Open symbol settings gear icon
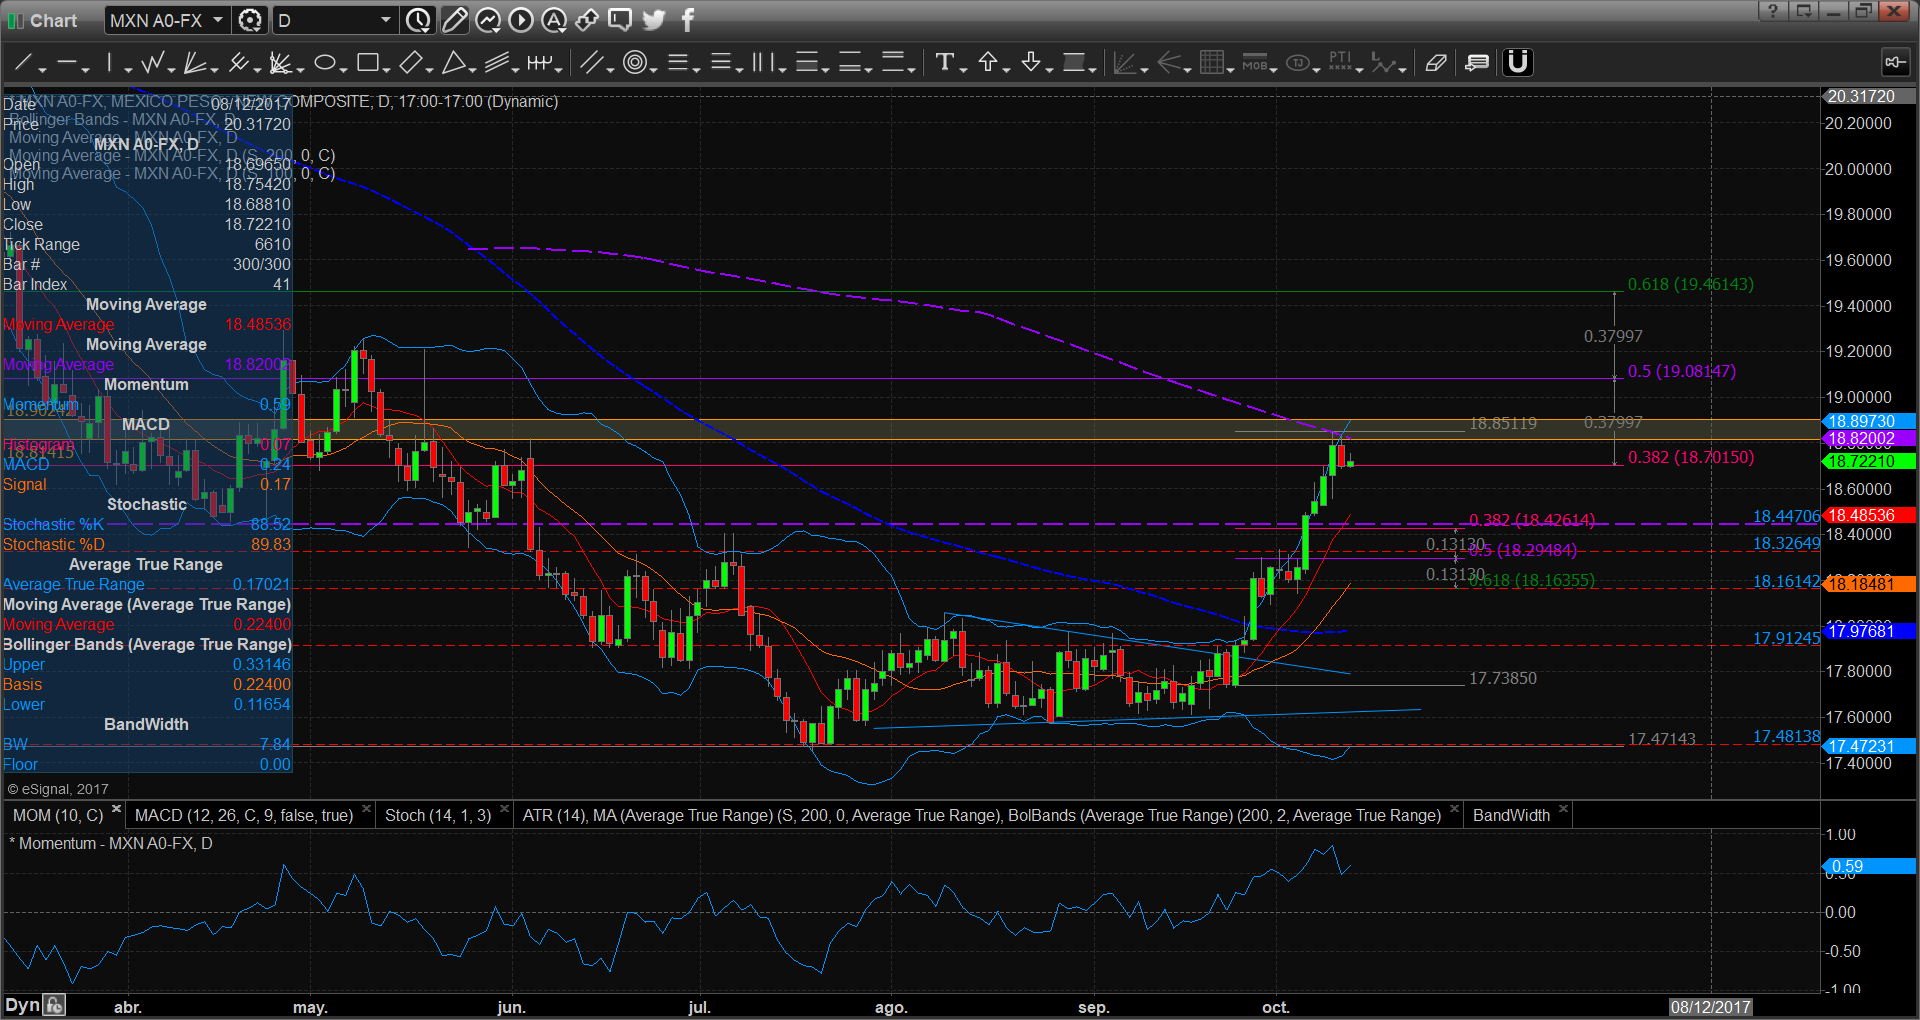The image size is (1920, 1020). pyautogui.click(x=251, y=20)
